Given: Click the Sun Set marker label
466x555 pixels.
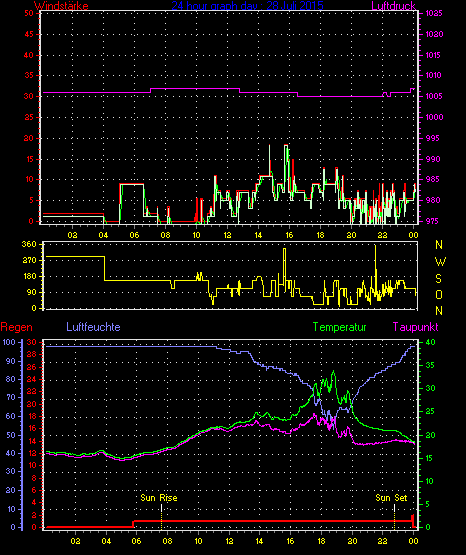Looking at the screenshot, I should (391, 498).
